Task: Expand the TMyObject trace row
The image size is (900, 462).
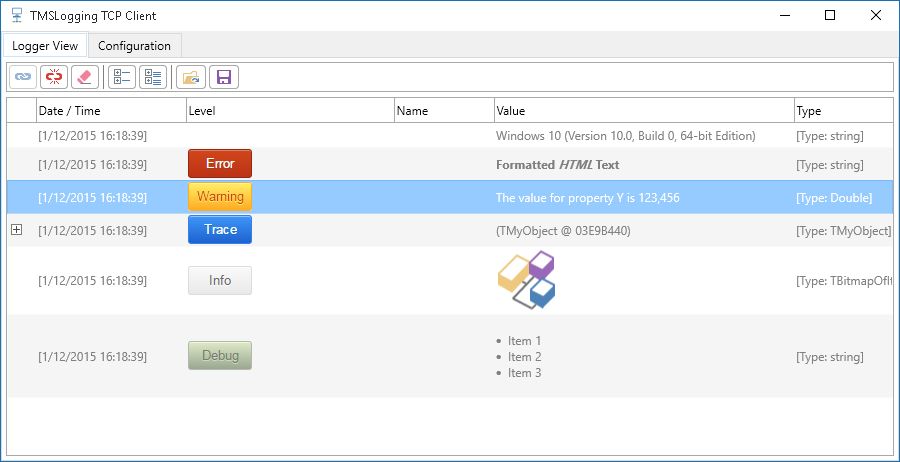Action: click(x=16, y=230)
